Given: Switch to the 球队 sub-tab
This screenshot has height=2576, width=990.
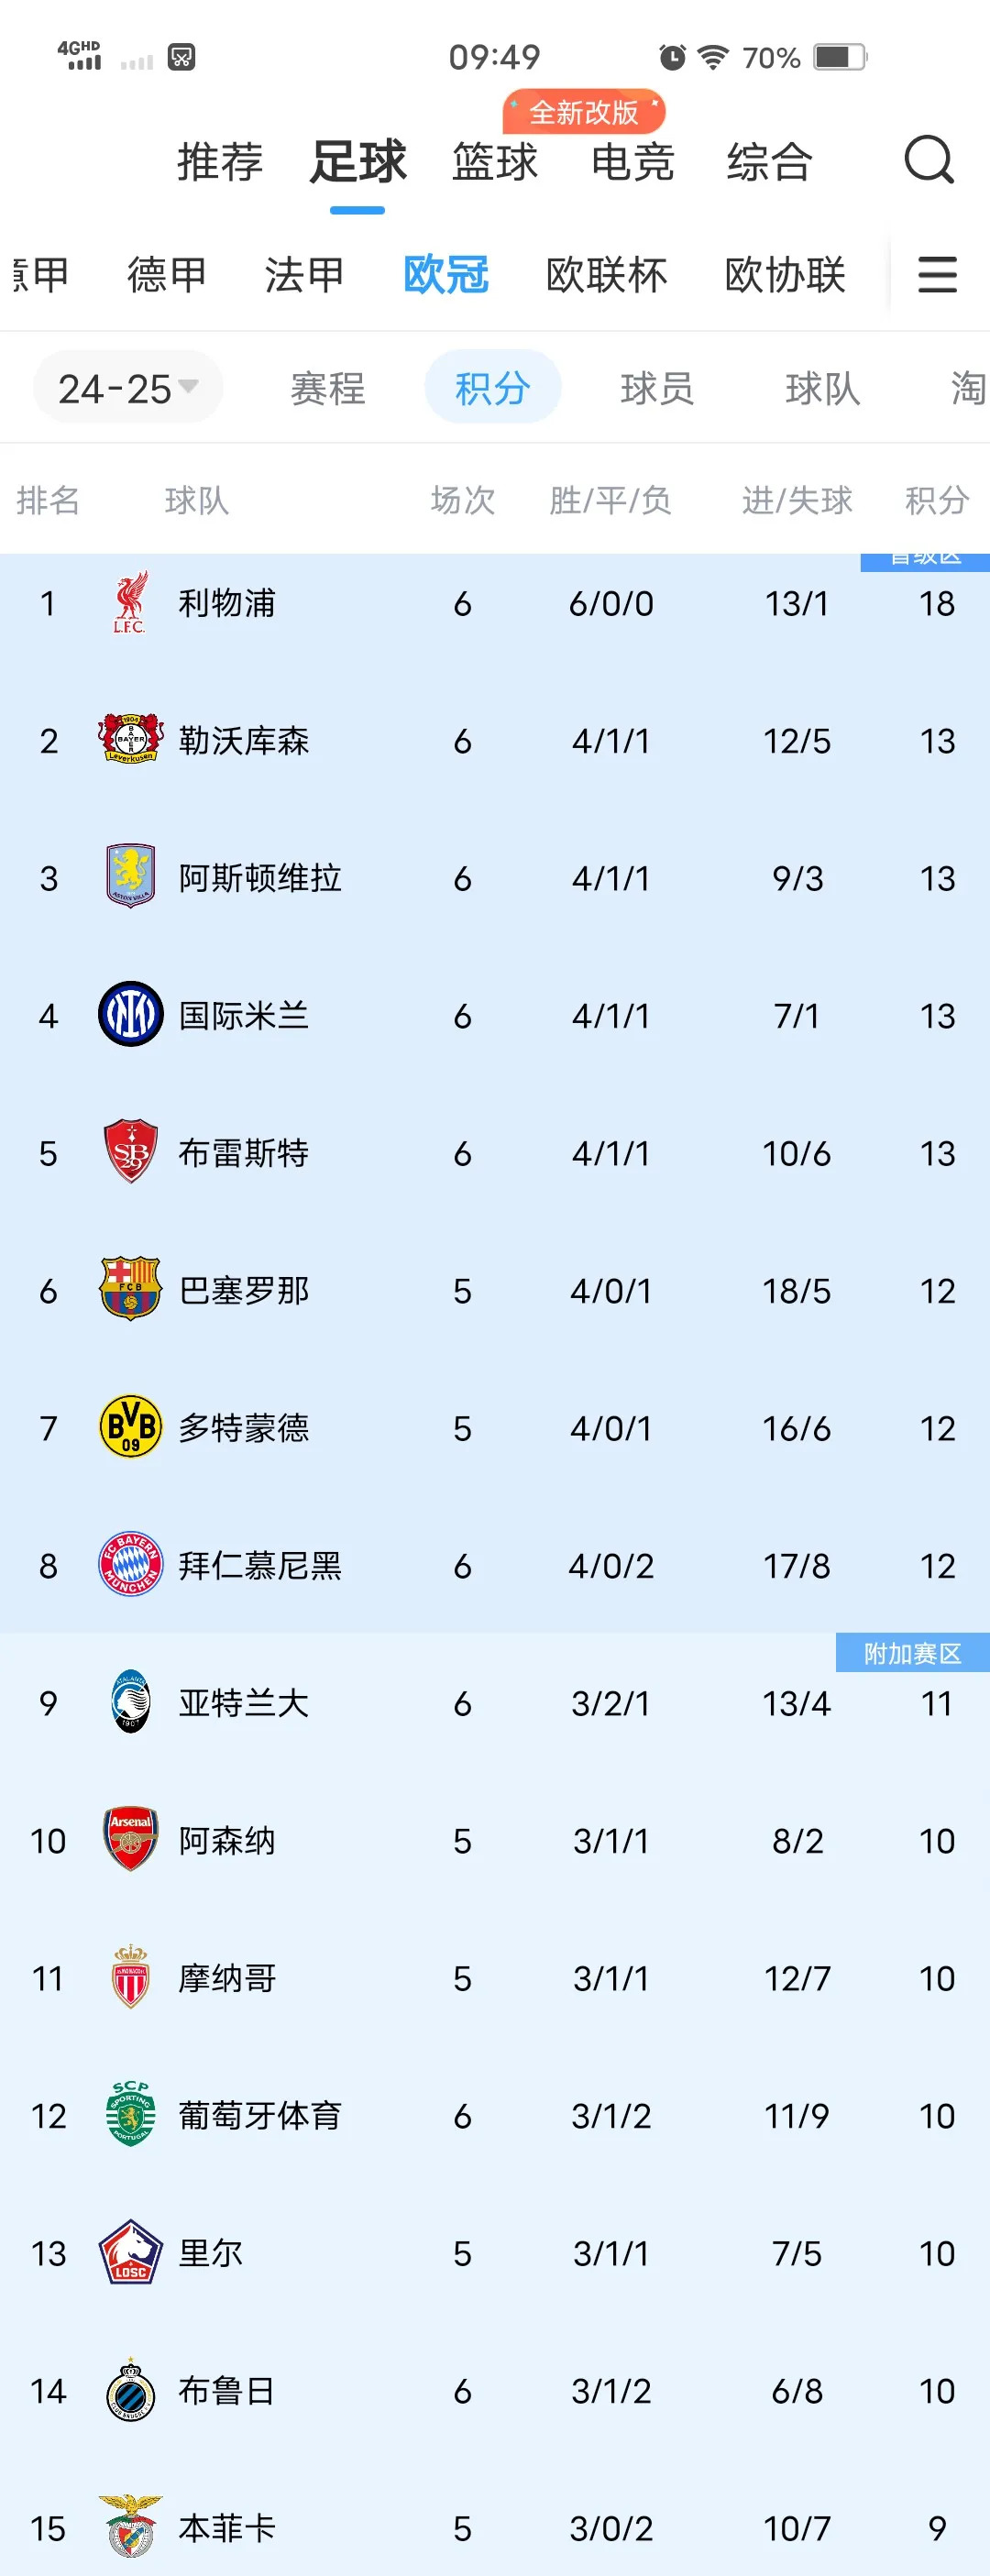Looking at the screenshot, I should pyautogui.click(x=820, y=388).
